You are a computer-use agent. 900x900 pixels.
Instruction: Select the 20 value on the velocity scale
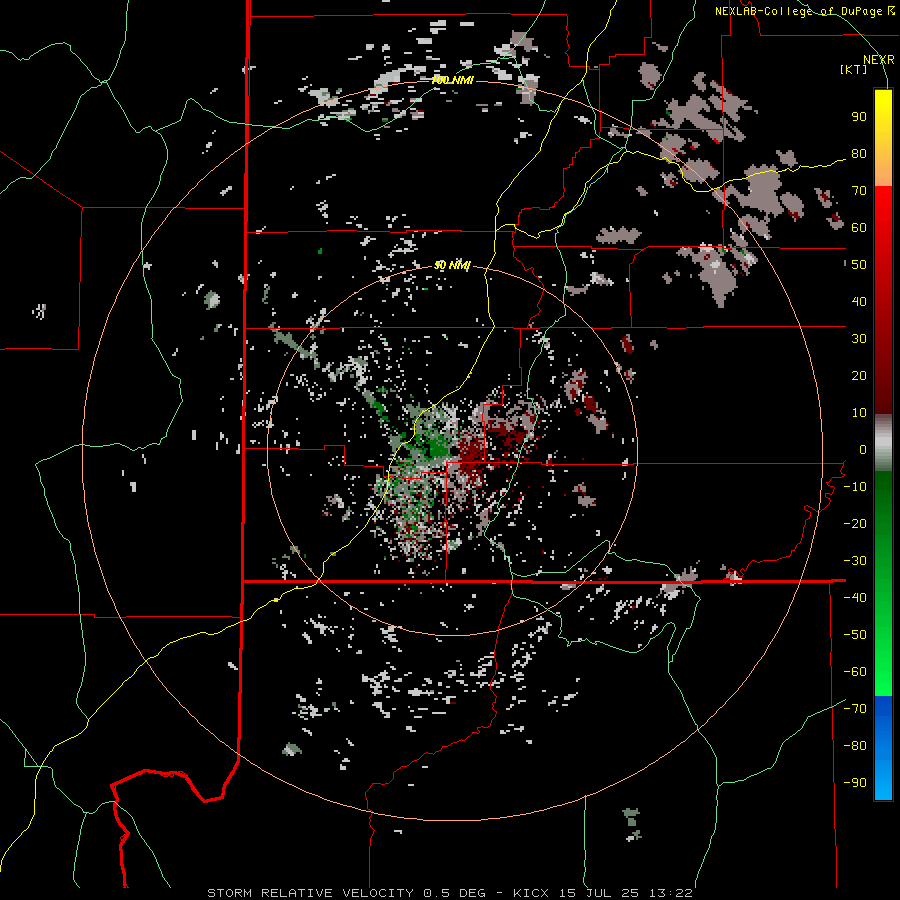(x=859, y=375)
